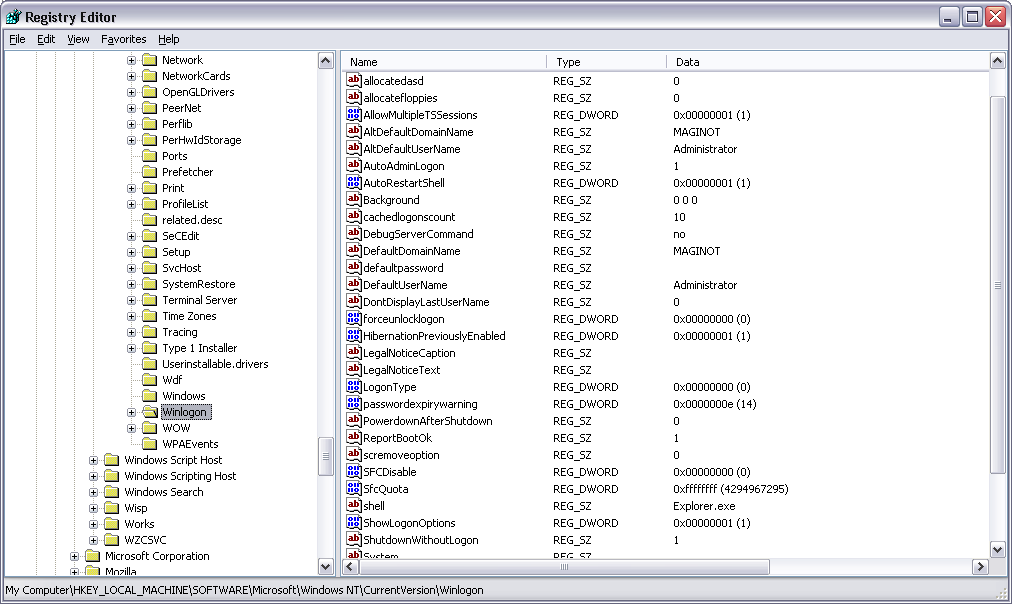This screenshot has width=1012, height=604.
Task: Click the string icon beside ShutdownWithoutLogon
Action: click(354, 539)
